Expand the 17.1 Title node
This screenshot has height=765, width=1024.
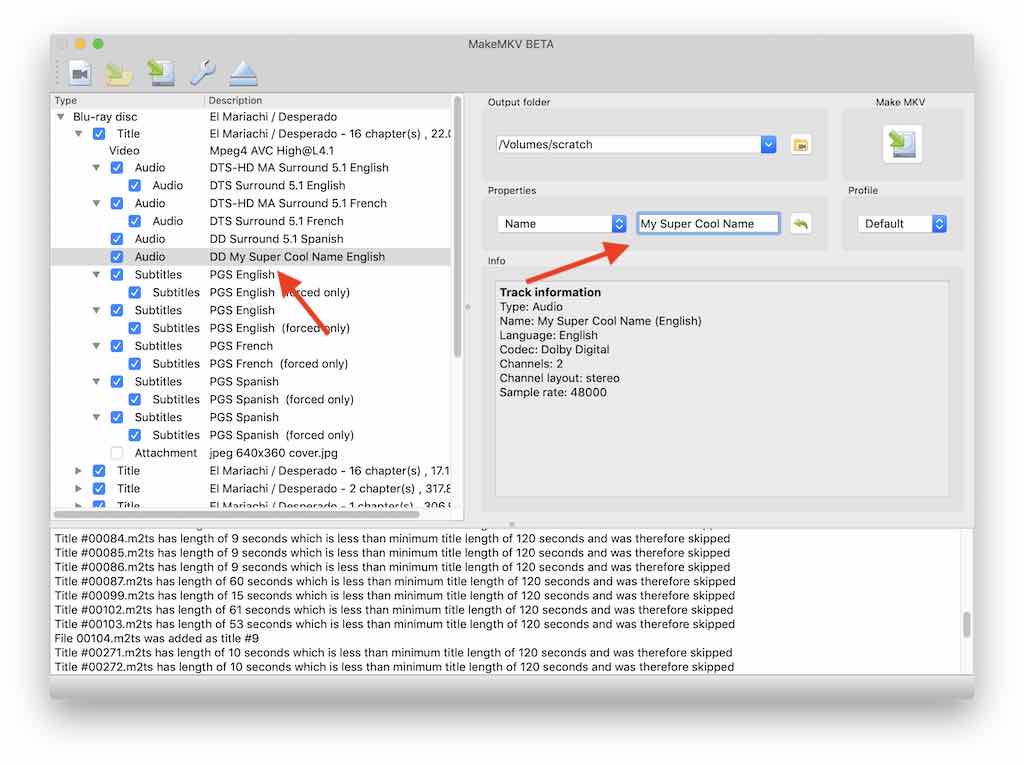pos(78,470)
